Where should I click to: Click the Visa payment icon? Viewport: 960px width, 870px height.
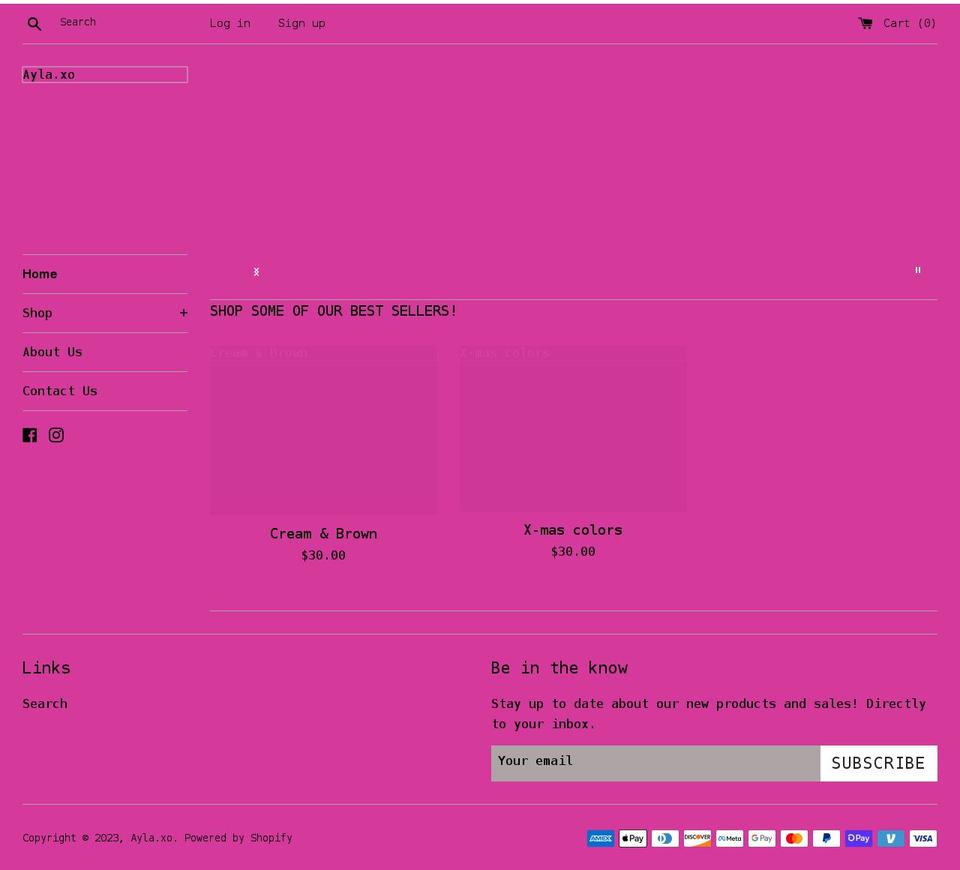(x=923, y=839)
